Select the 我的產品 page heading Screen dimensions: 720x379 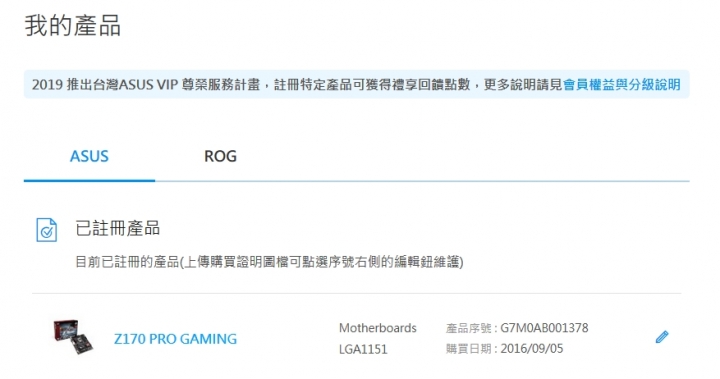click(73, 25)
